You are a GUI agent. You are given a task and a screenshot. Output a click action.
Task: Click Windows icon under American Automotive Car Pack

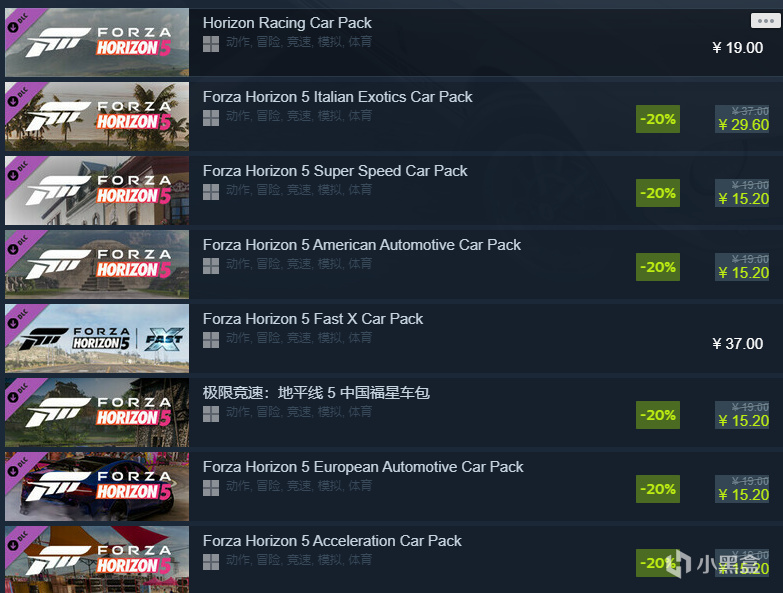click(211, 266)
